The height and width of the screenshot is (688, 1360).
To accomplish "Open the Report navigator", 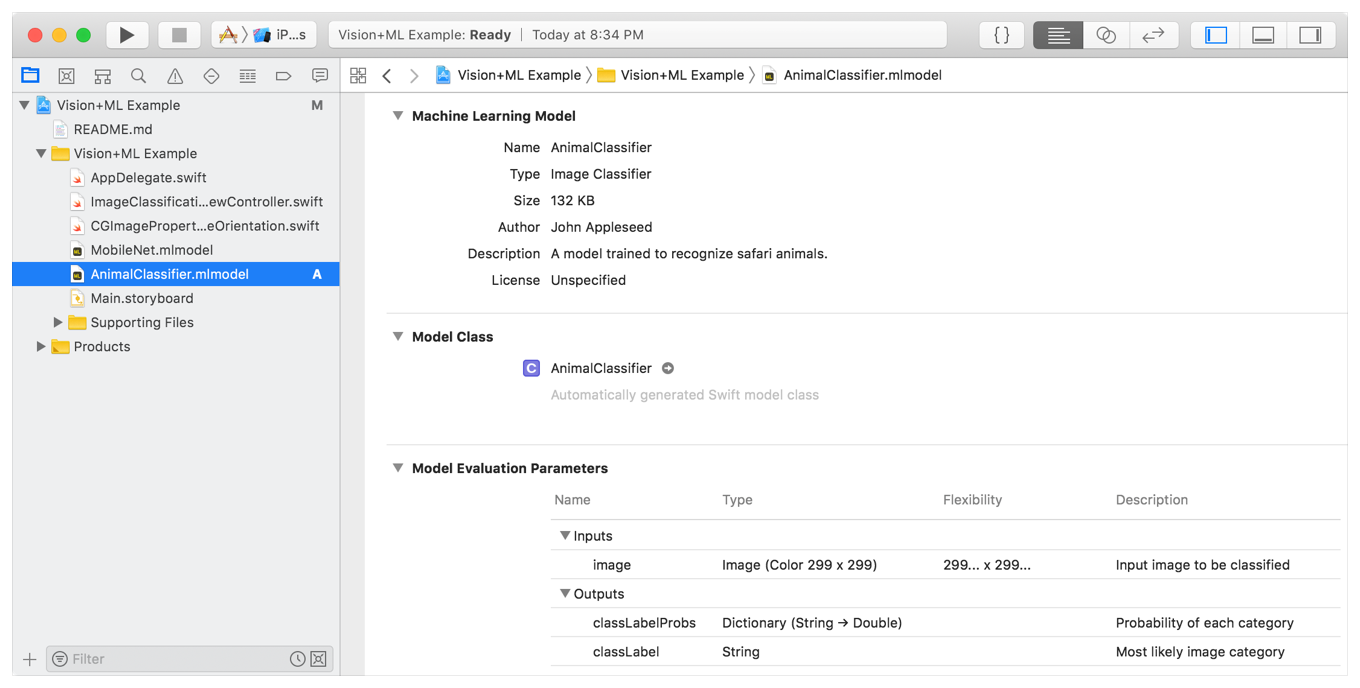I will pos(320,76).
